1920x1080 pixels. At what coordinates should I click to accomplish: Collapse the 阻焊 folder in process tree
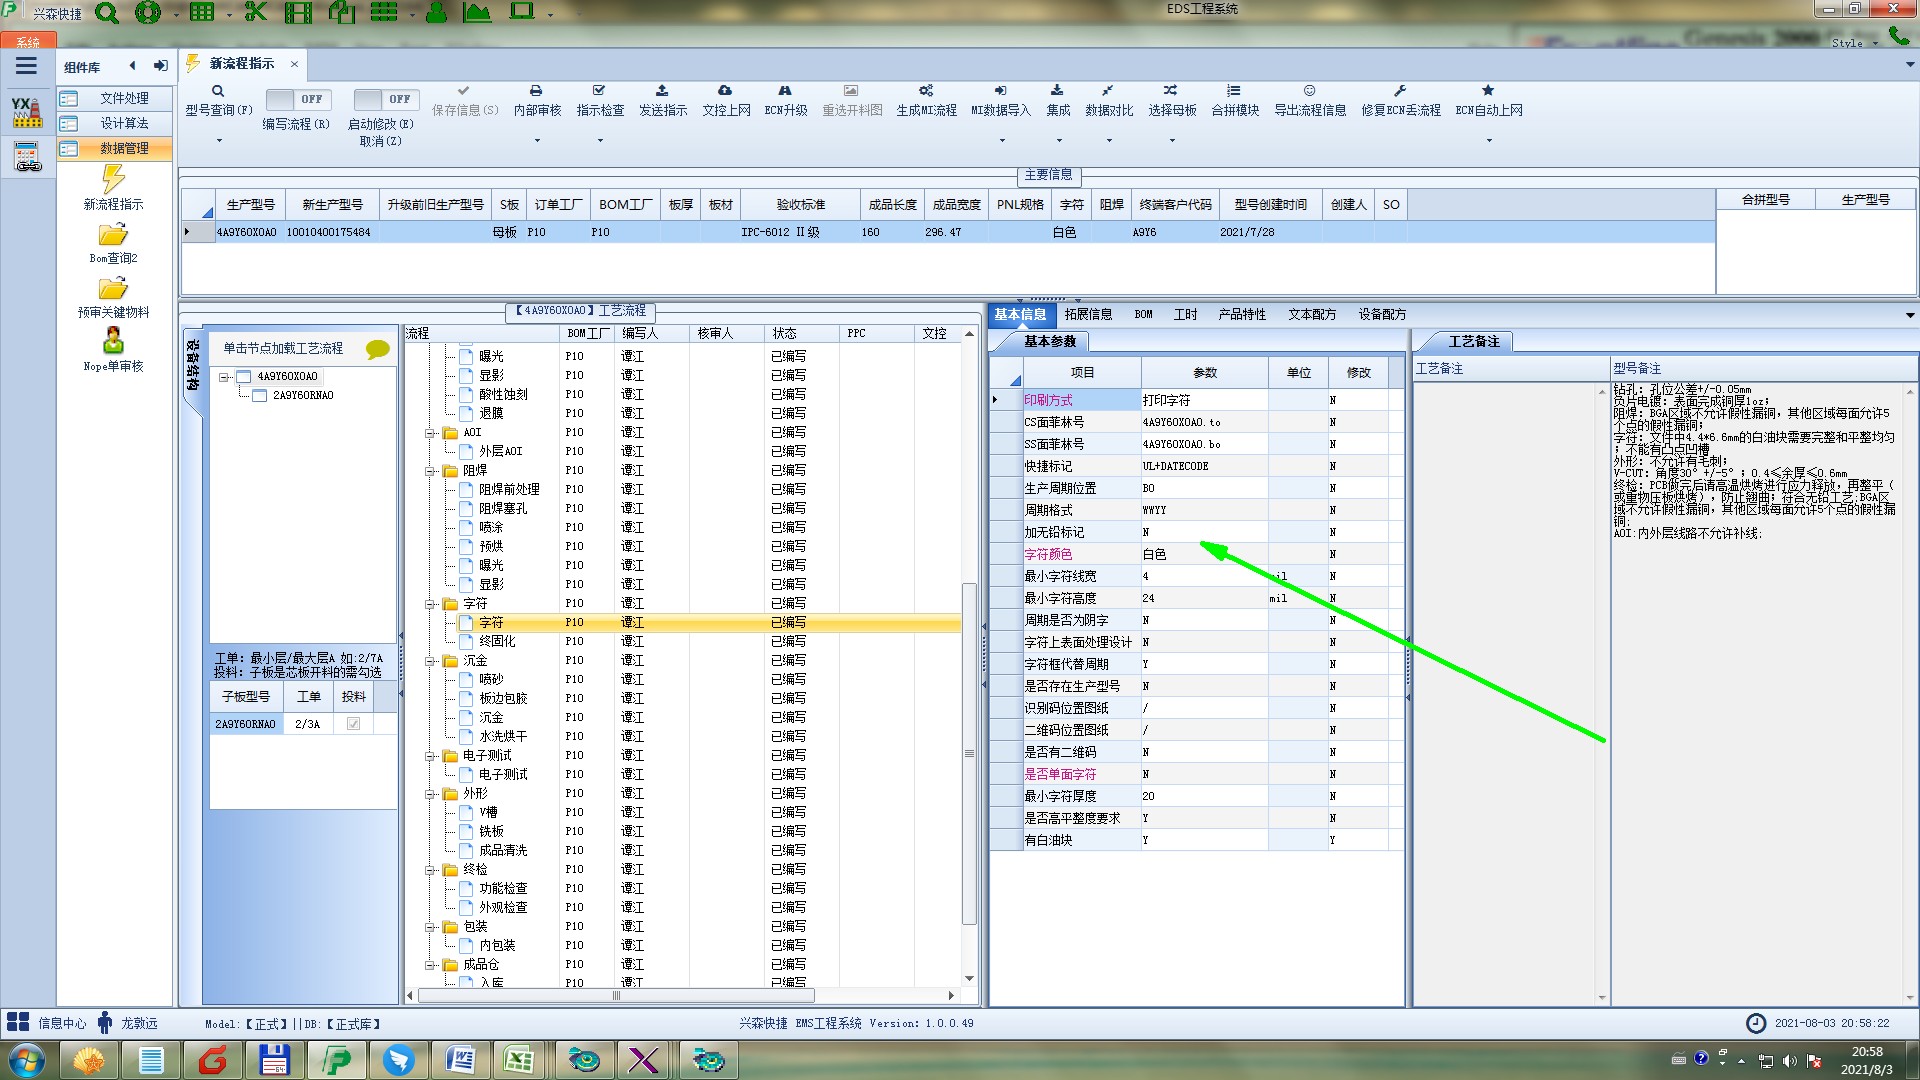(x=431, y=471)
